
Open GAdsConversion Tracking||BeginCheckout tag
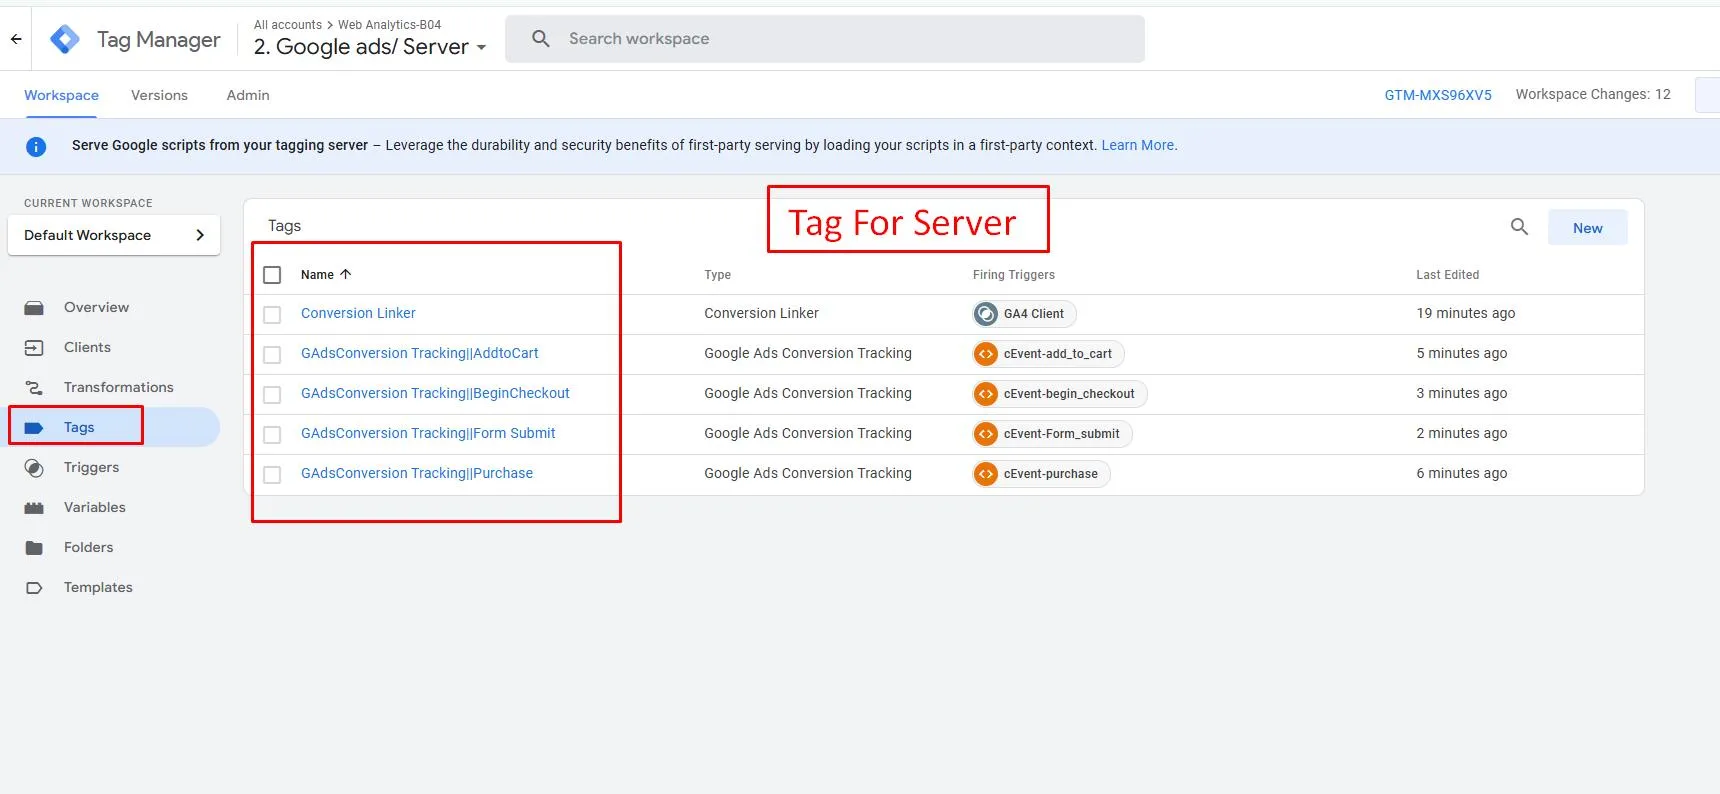click(x=435, y=393)
